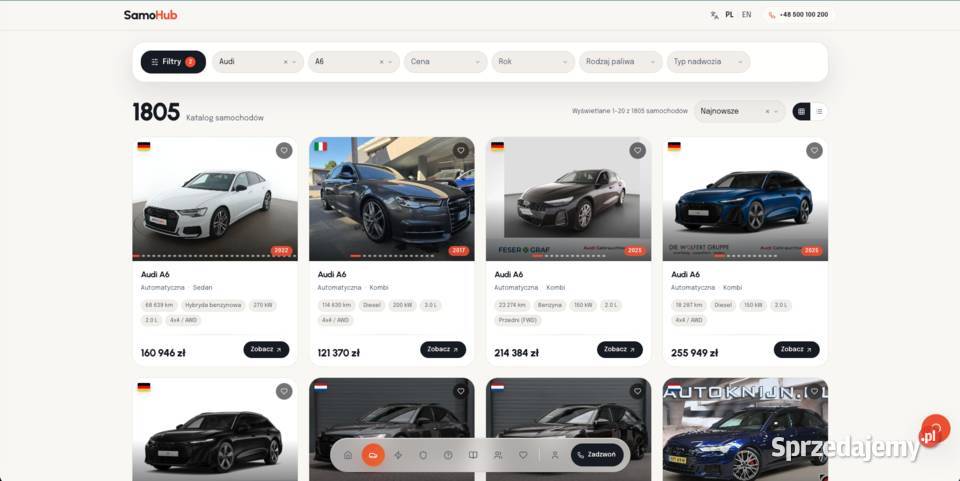Open favorites heart icon in bottom navigation bar
The height and width of the screenshot is (481, 960).
pyautogui.click(x=523, y=455)
